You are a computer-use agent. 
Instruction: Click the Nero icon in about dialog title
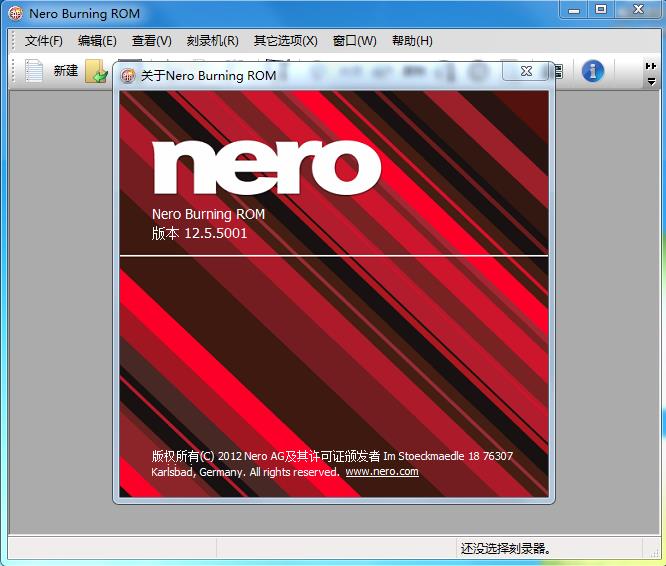pyautogui.click(x=128, y=76)
